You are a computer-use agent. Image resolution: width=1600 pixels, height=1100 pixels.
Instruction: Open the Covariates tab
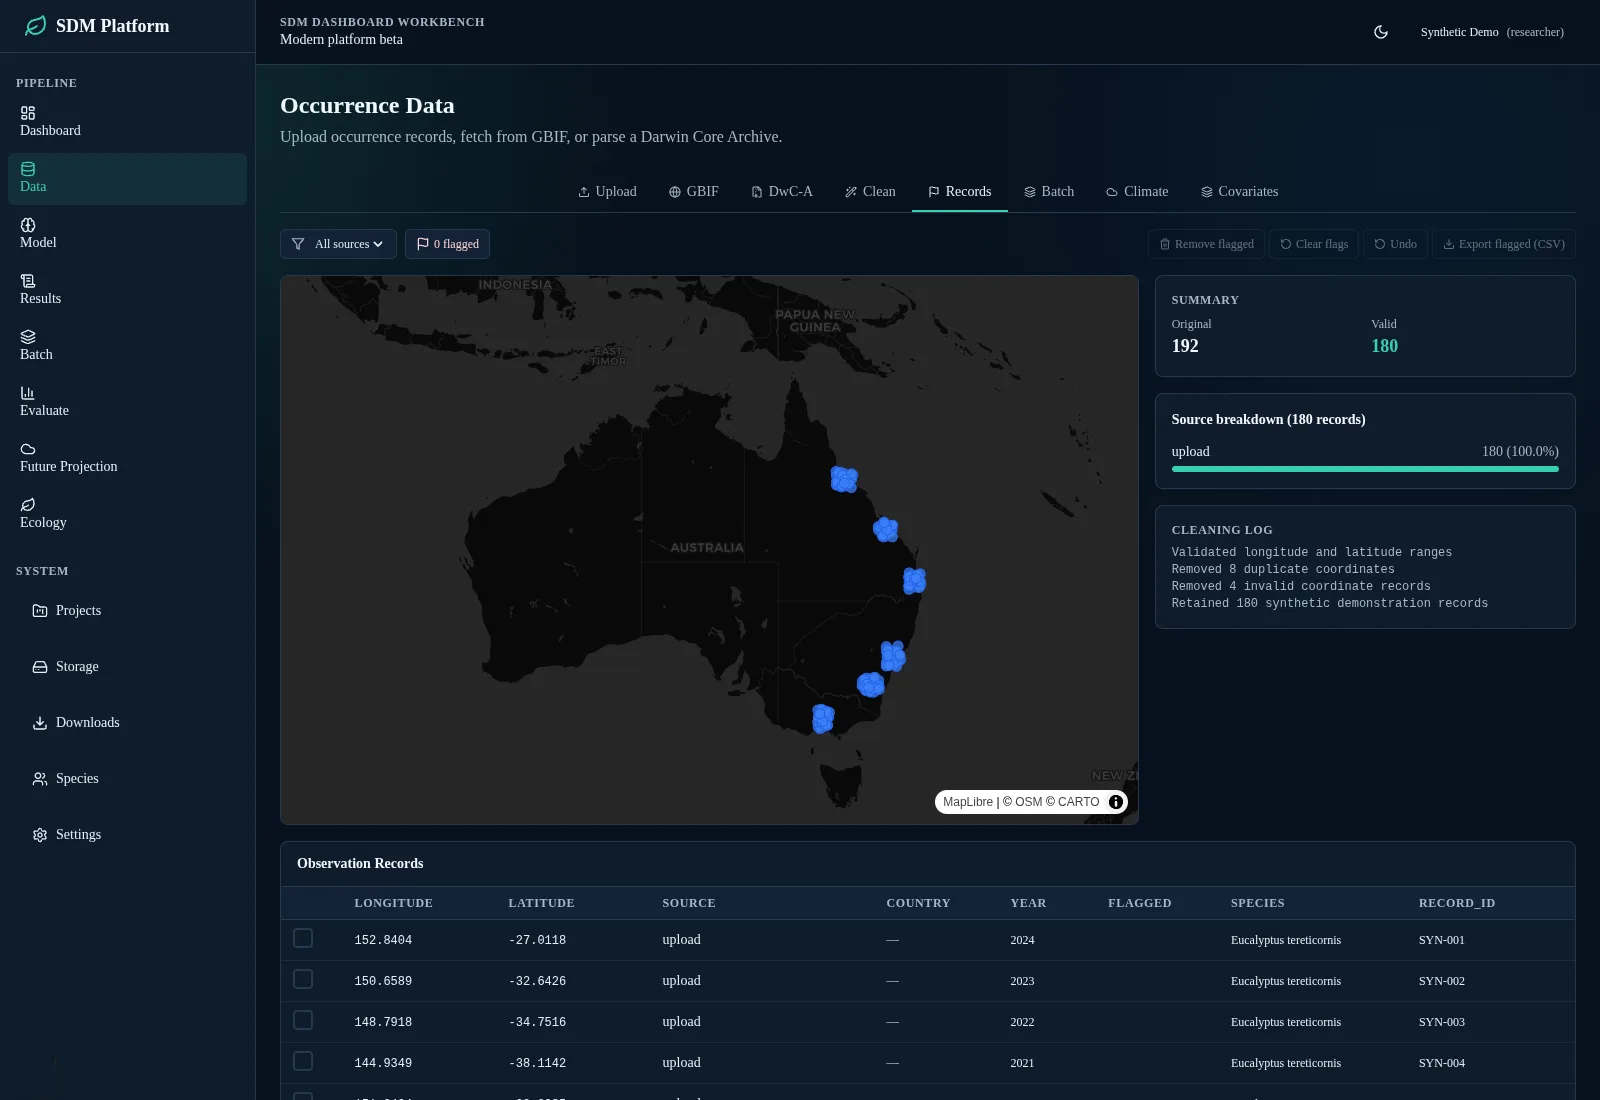click(1239, 192)
